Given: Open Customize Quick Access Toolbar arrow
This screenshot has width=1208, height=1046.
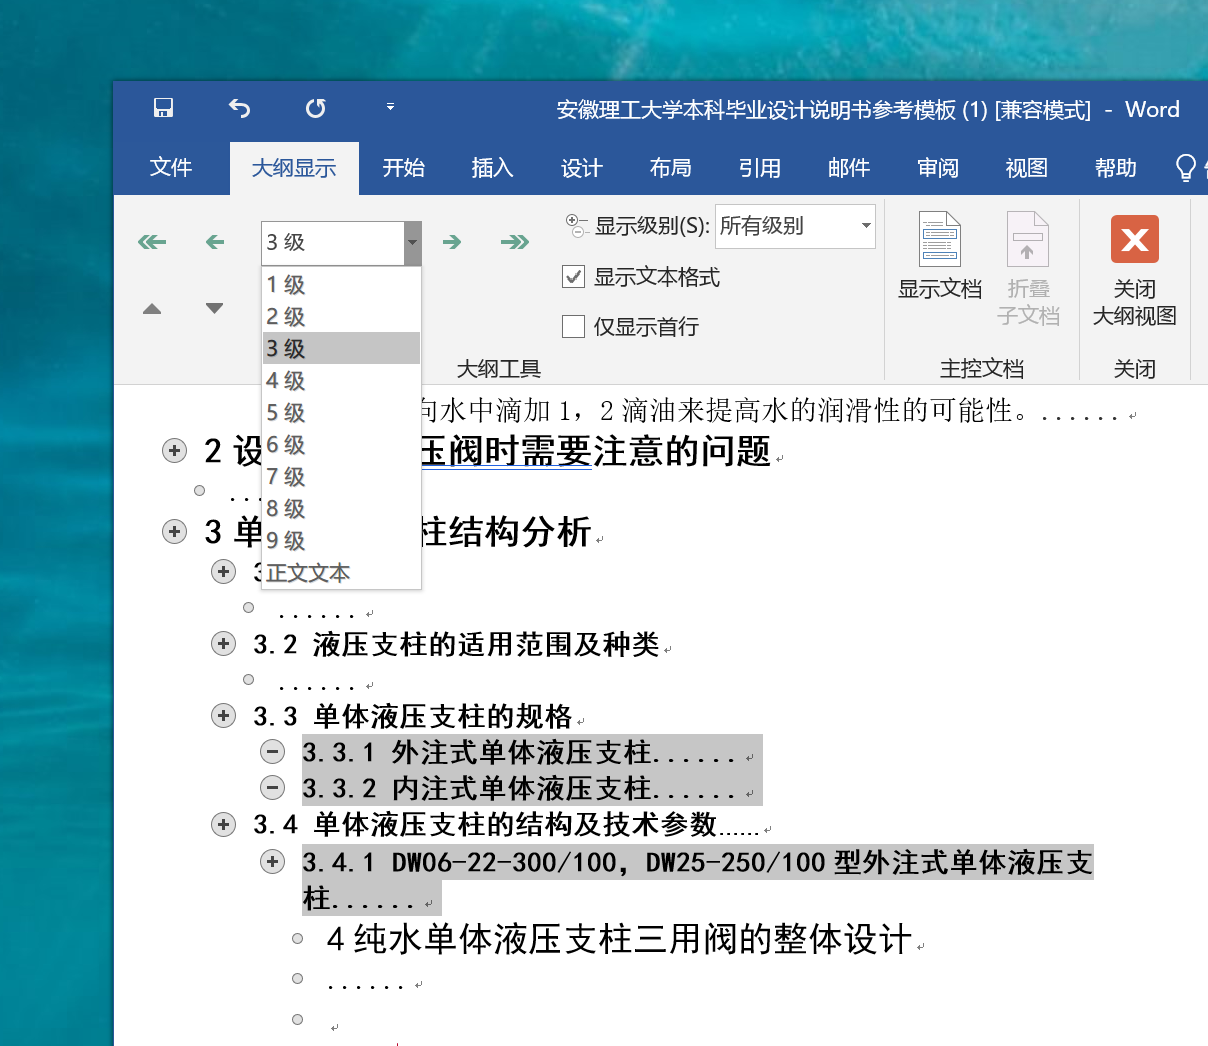Looking at the screenshot, I should click(390, 107).
